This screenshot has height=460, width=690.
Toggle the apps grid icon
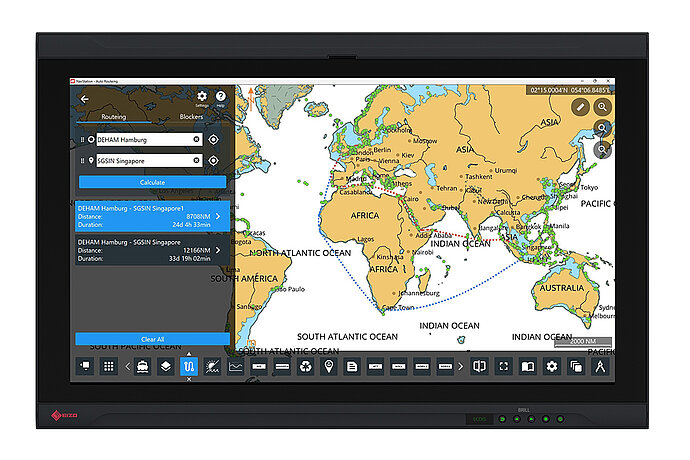(109, 366)
